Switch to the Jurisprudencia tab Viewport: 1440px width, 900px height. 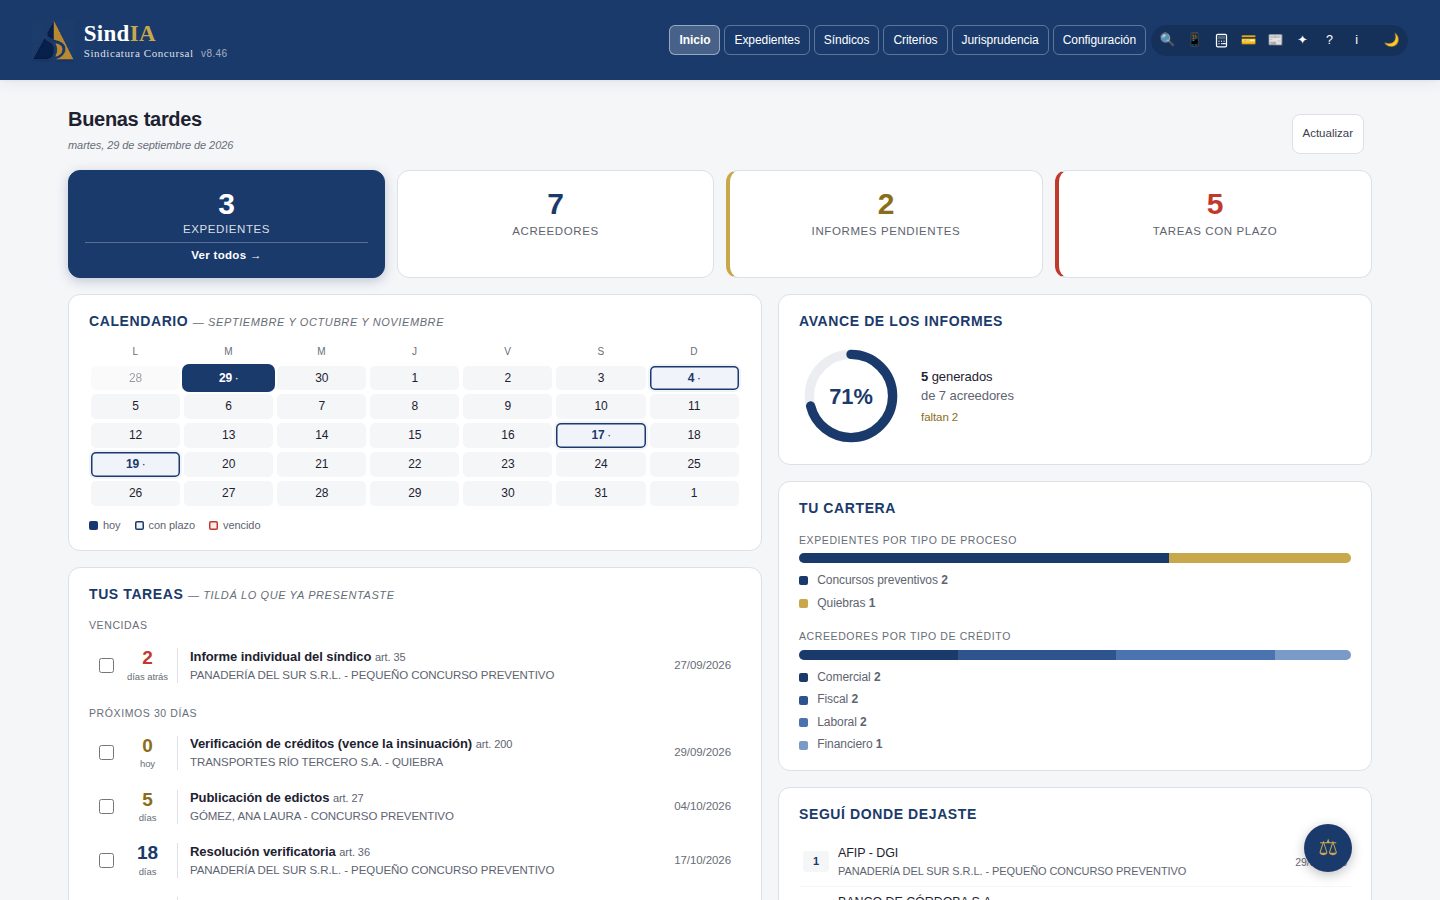point(1000,40)
